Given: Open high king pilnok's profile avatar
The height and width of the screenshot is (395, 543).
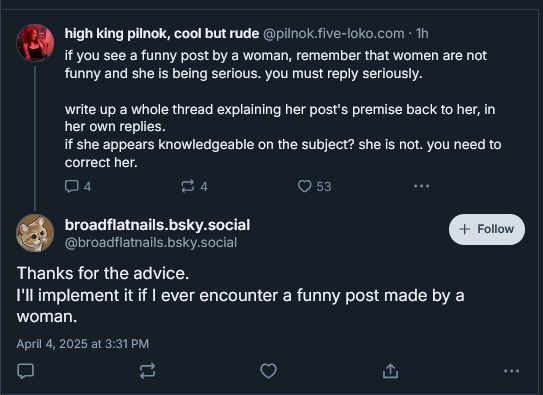Looking at the screenshot, I should click(x=35, y=43).
